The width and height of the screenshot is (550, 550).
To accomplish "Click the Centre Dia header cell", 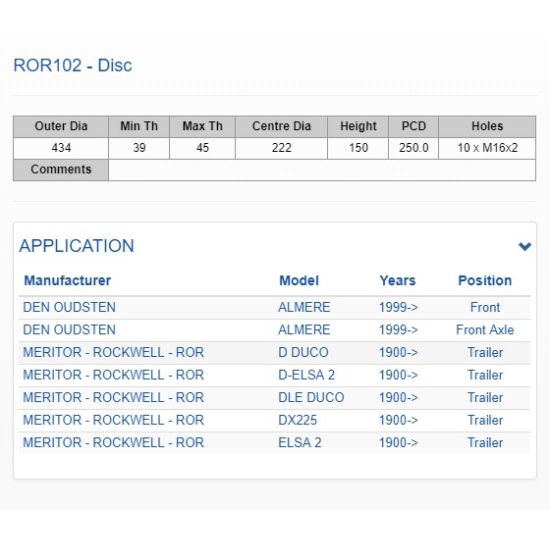I will (x=281, y=127).
